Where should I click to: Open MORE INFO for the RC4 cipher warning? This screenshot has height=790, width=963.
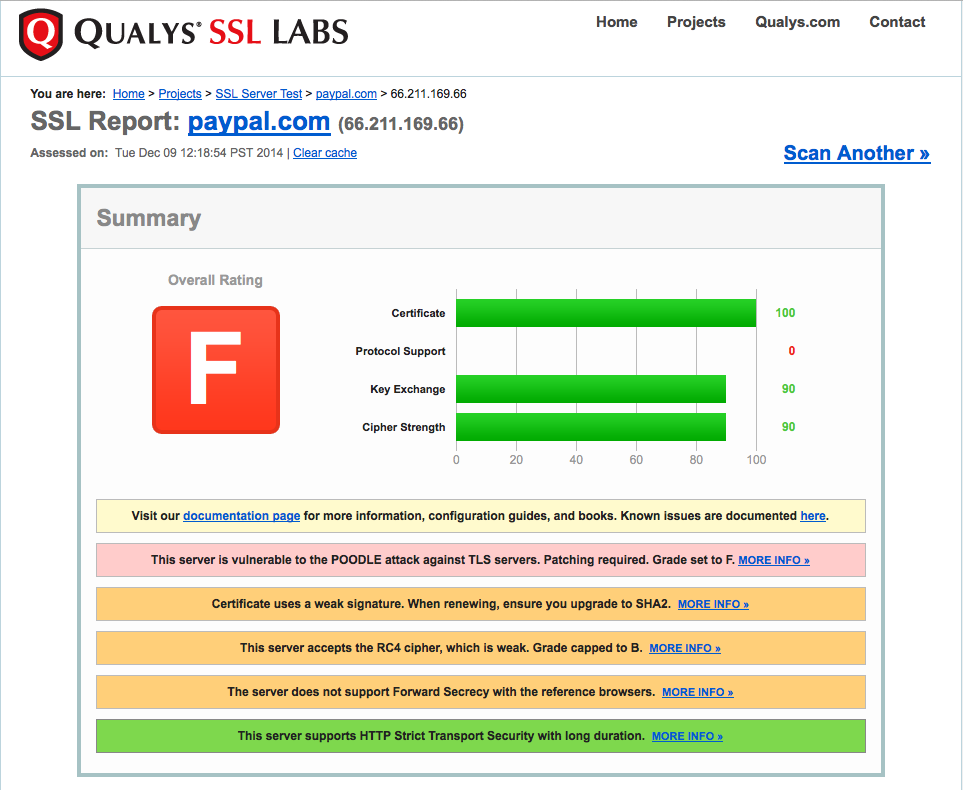[685, 648]
